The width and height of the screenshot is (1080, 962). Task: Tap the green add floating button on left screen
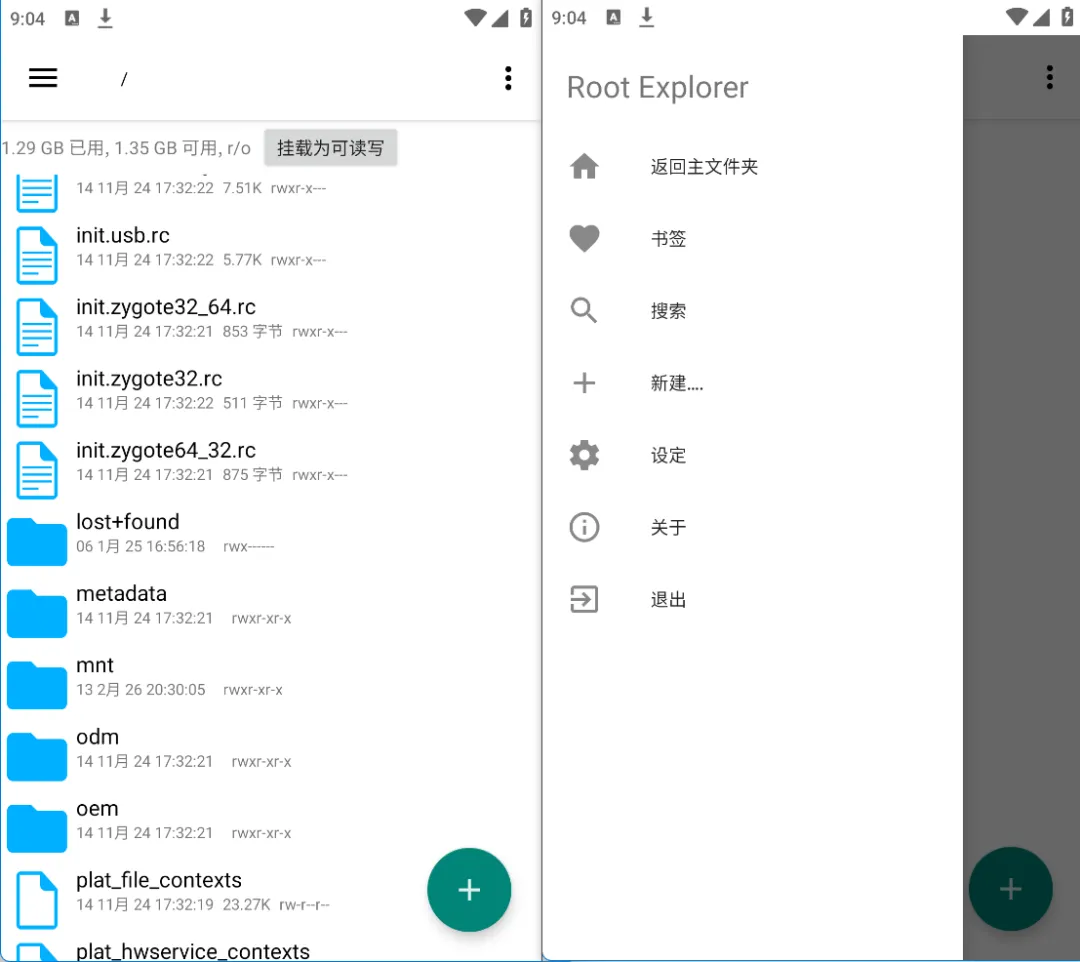click(x=469, y=890)
